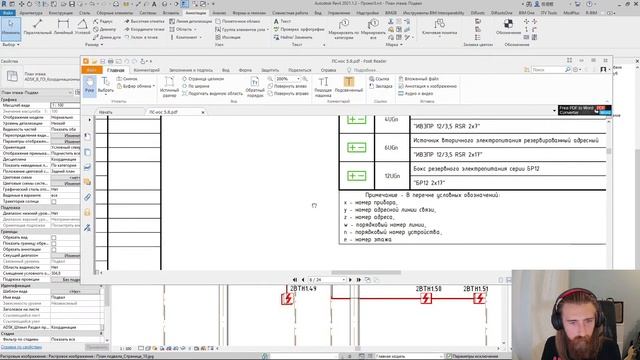
Task: Choose the Parallel (Параллельный) dimension tool
Action: click(38, 27)
